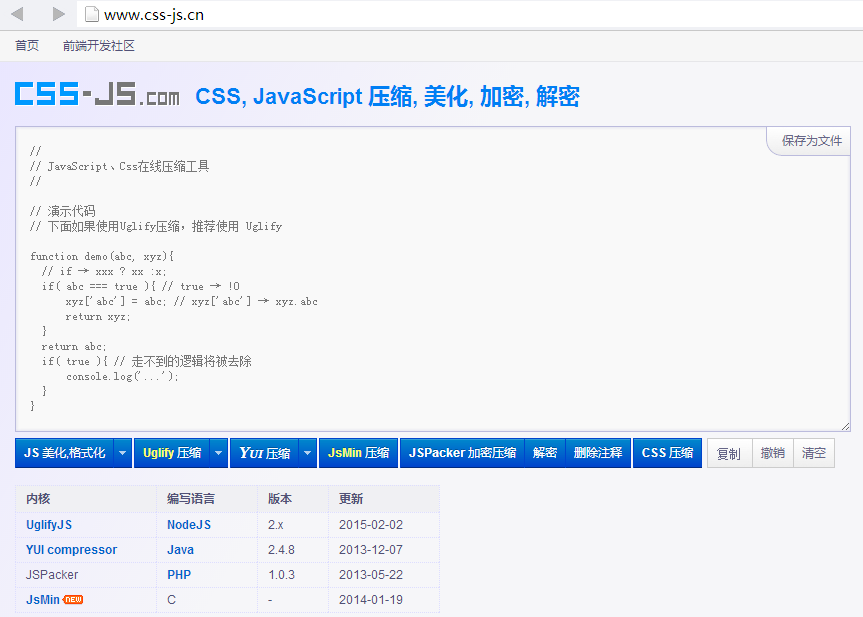This screenshot has width=863, height=617.
Task: Click the textarea resize handle corner
Action: [x=845, y=427]
